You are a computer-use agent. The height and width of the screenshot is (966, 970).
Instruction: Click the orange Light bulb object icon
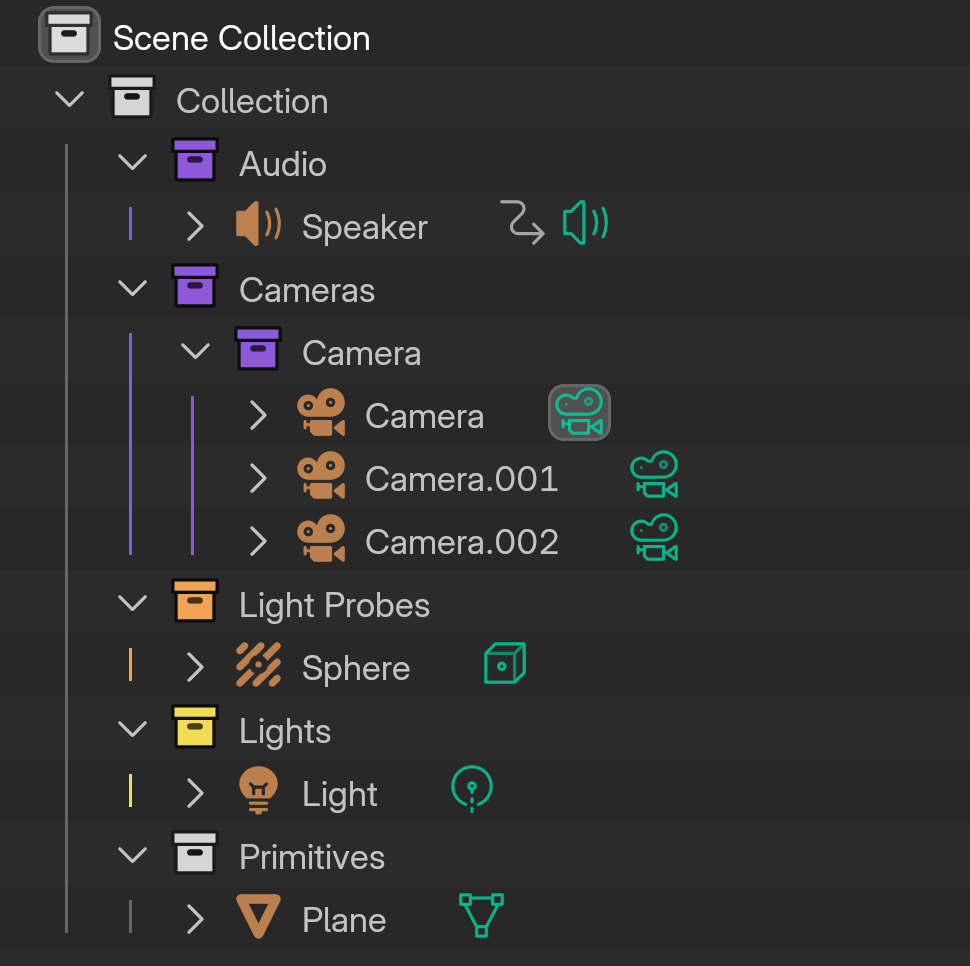point(259,790)
